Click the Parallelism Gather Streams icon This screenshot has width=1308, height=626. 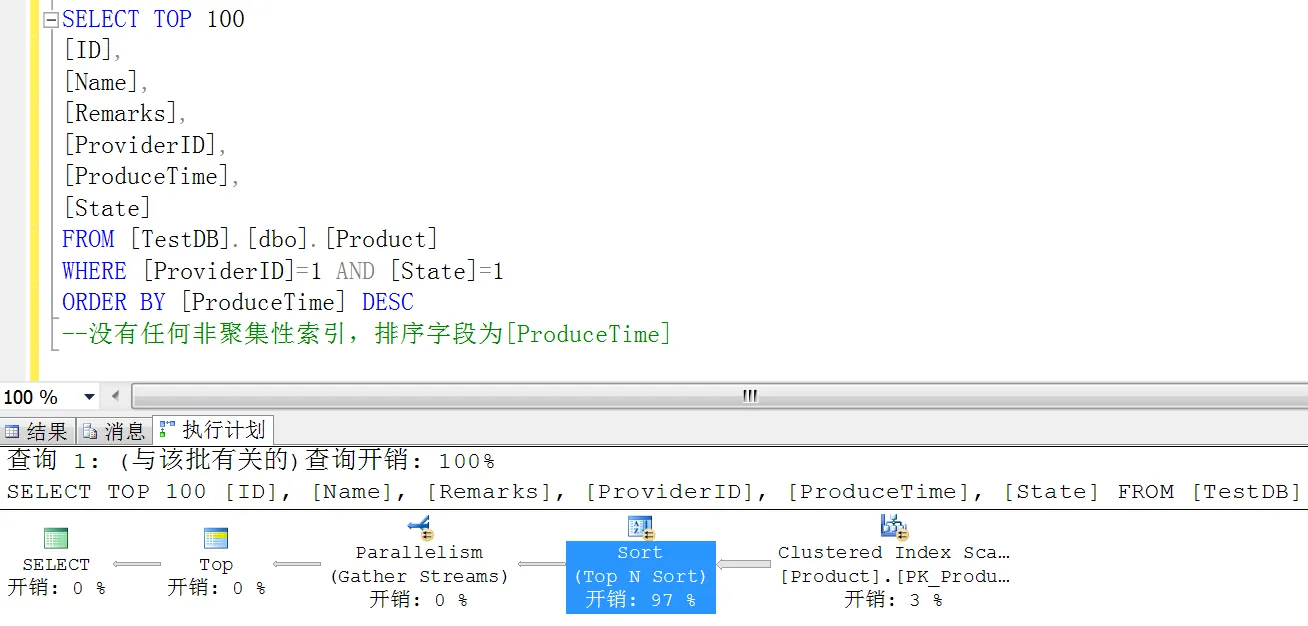click(x=420, y=526)
